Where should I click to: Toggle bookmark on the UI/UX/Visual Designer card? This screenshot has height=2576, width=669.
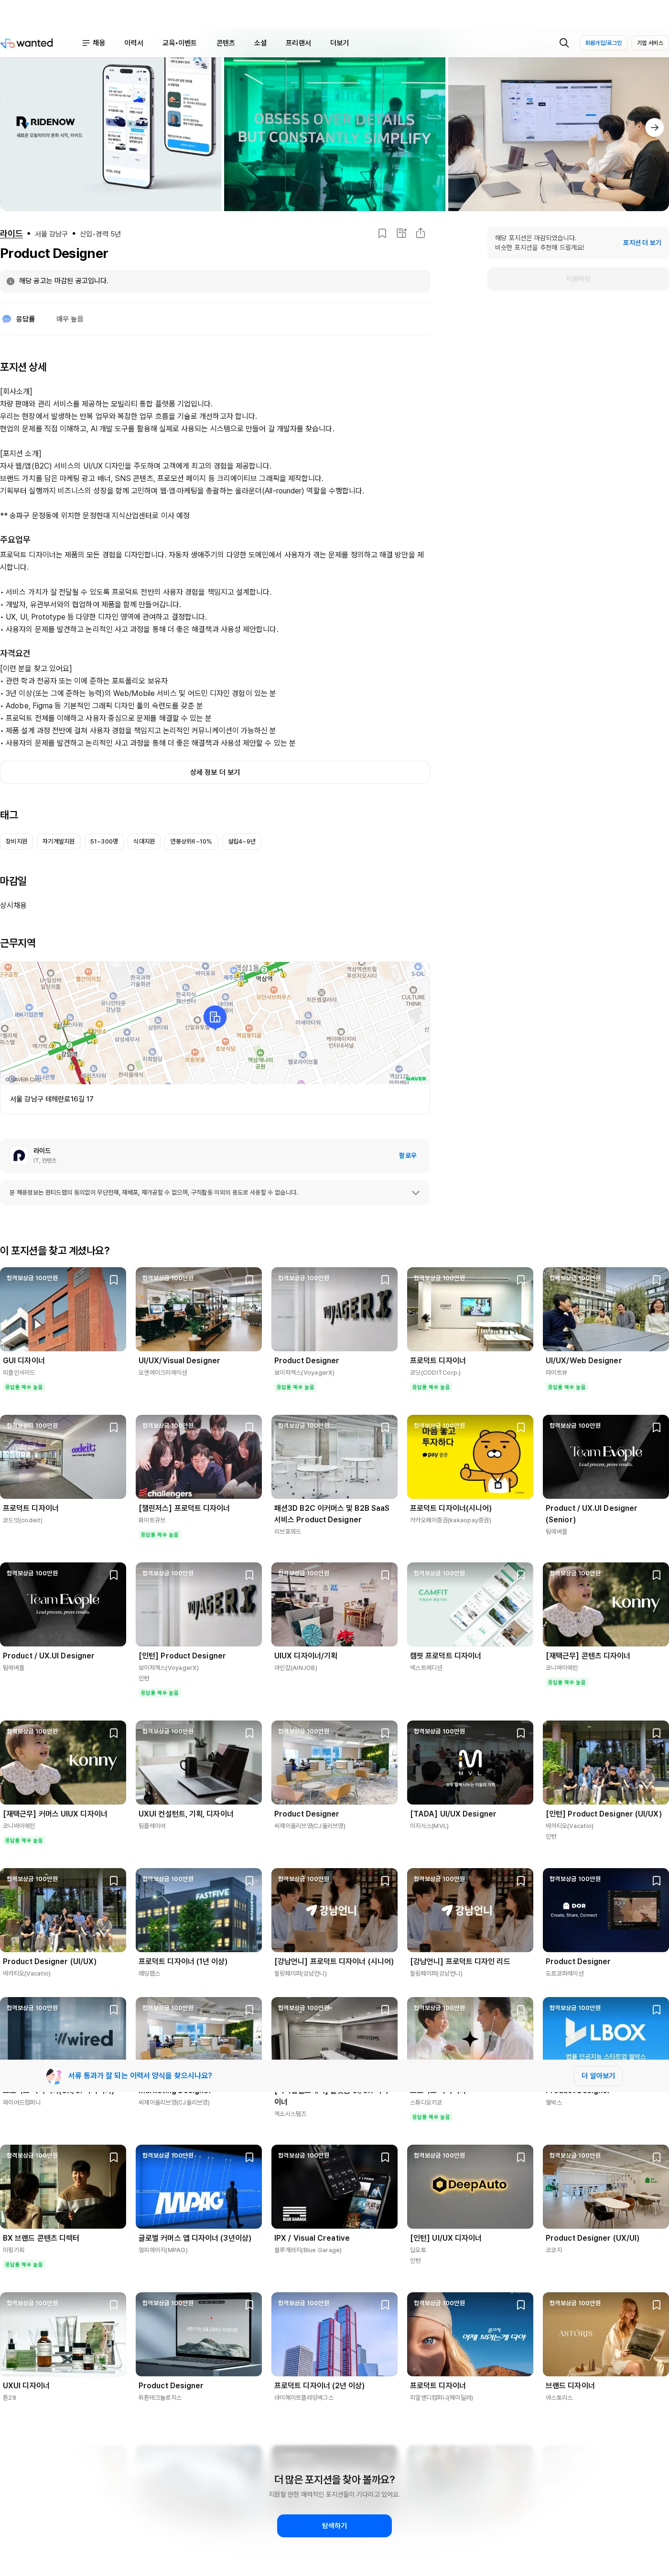pyautogui.click(x=249, y=1279)
